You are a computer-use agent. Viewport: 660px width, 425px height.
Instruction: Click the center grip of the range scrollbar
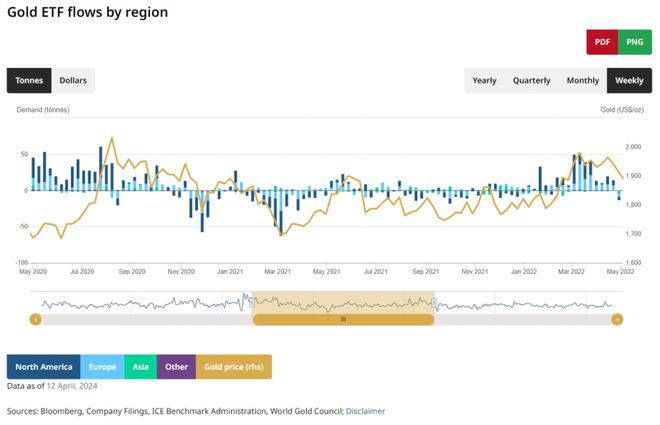(343, 319)
